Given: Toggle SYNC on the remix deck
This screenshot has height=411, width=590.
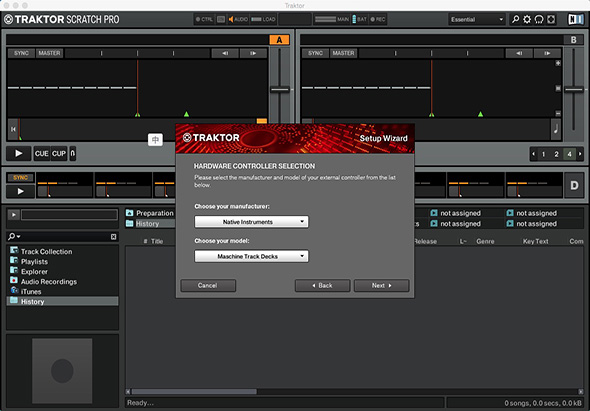Looking at the screenshot, I should [x=20, y=178].
